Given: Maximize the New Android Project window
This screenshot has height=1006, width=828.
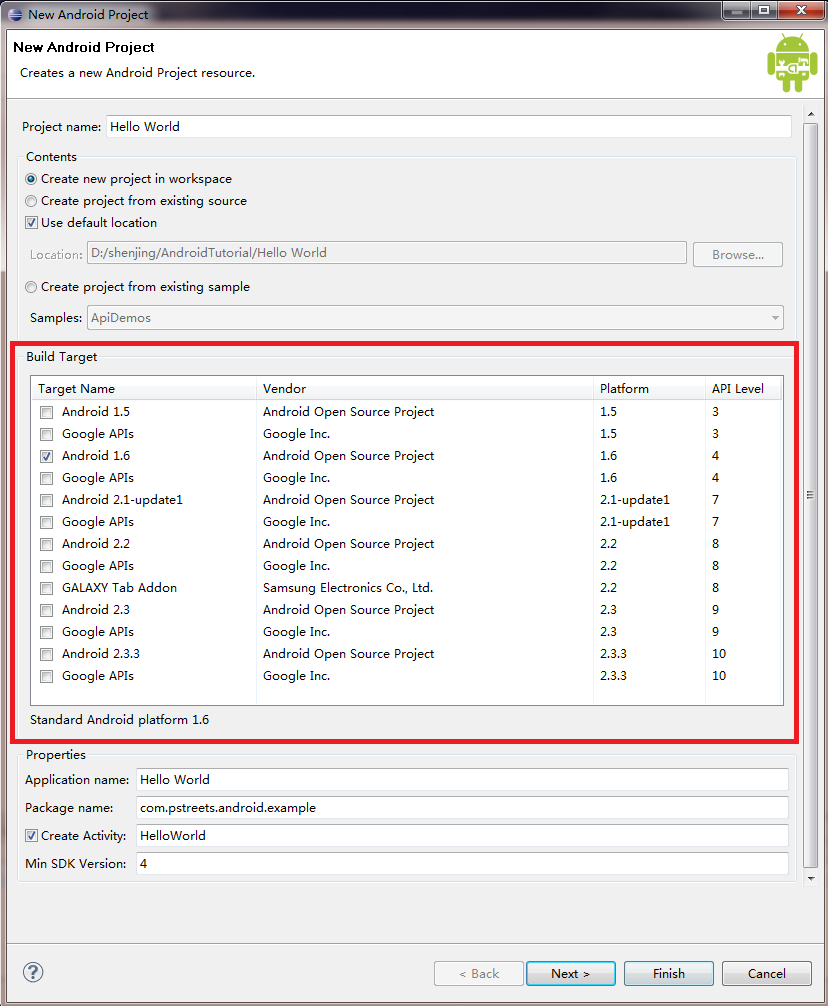Looking at the screenshot, I should [764, 11].
